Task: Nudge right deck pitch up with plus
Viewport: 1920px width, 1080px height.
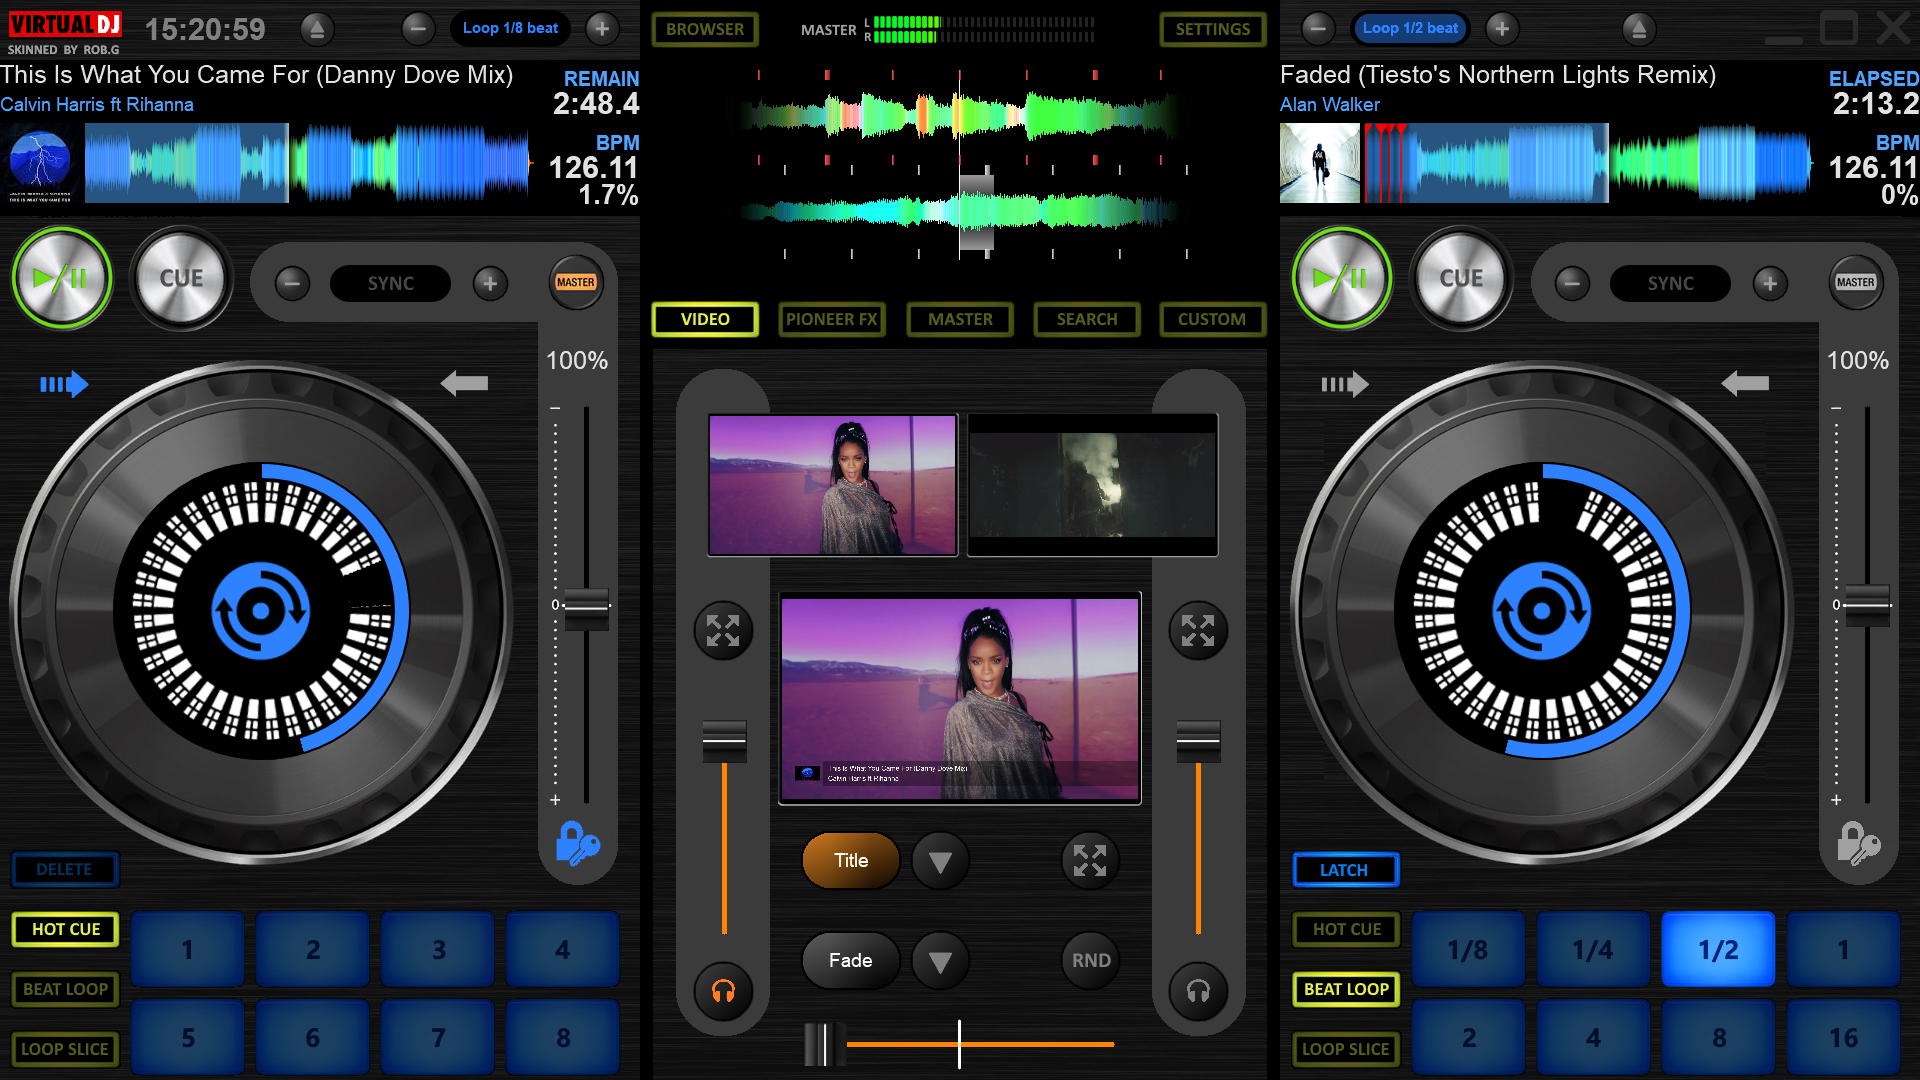Action: click(x=1770, y=283)
